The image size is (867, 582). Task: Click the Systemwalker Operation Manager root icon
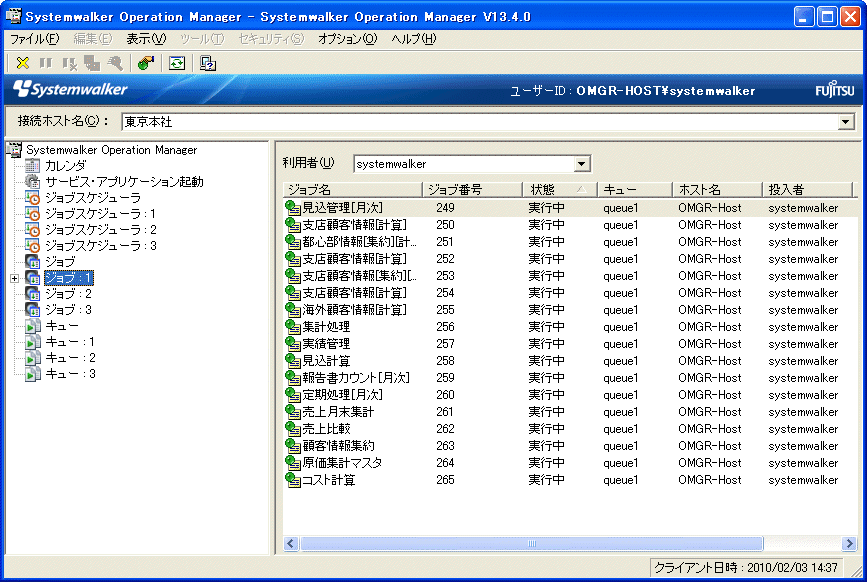pyautogui.click(x=14, y=149)
